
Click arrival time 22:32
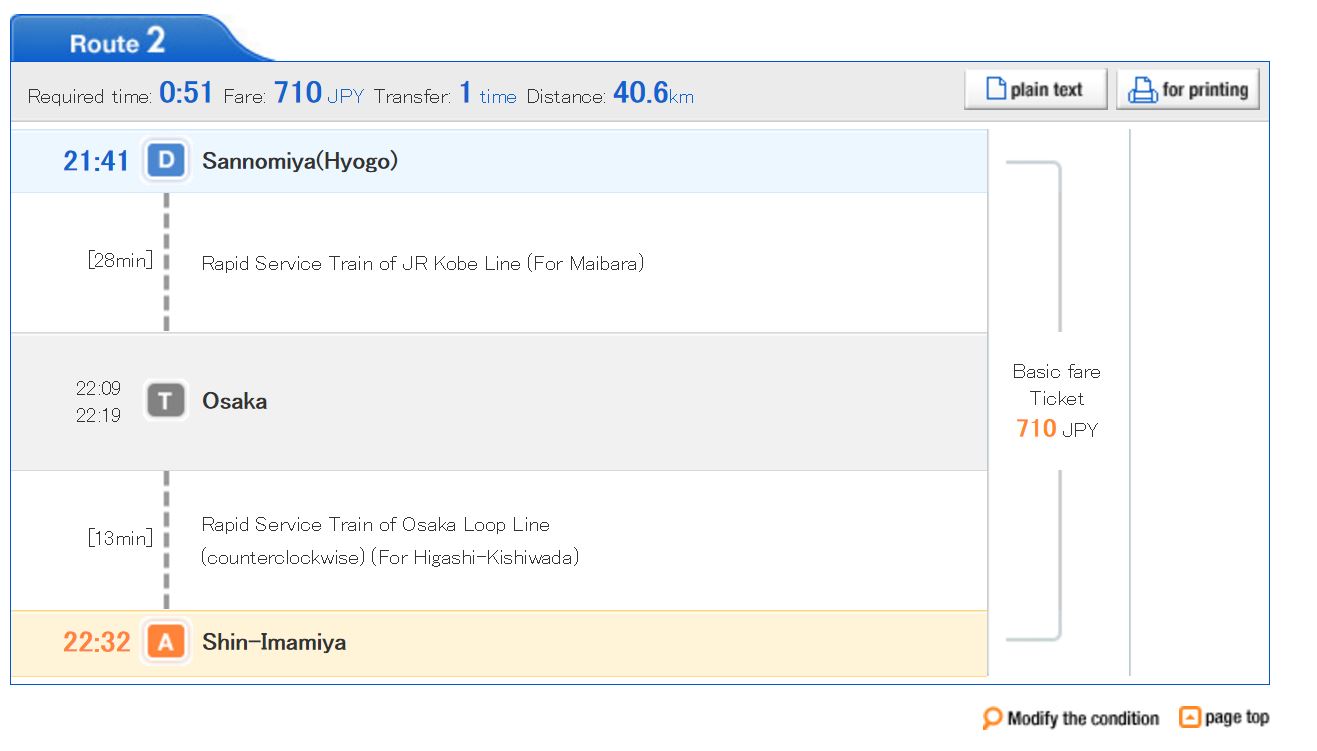97,642
